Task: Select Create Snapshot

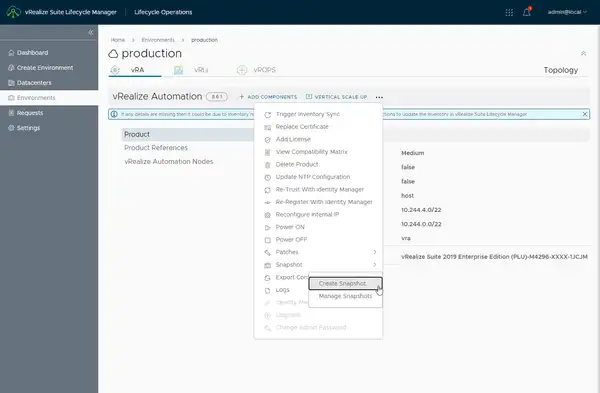Action: (x=345, y=284)
